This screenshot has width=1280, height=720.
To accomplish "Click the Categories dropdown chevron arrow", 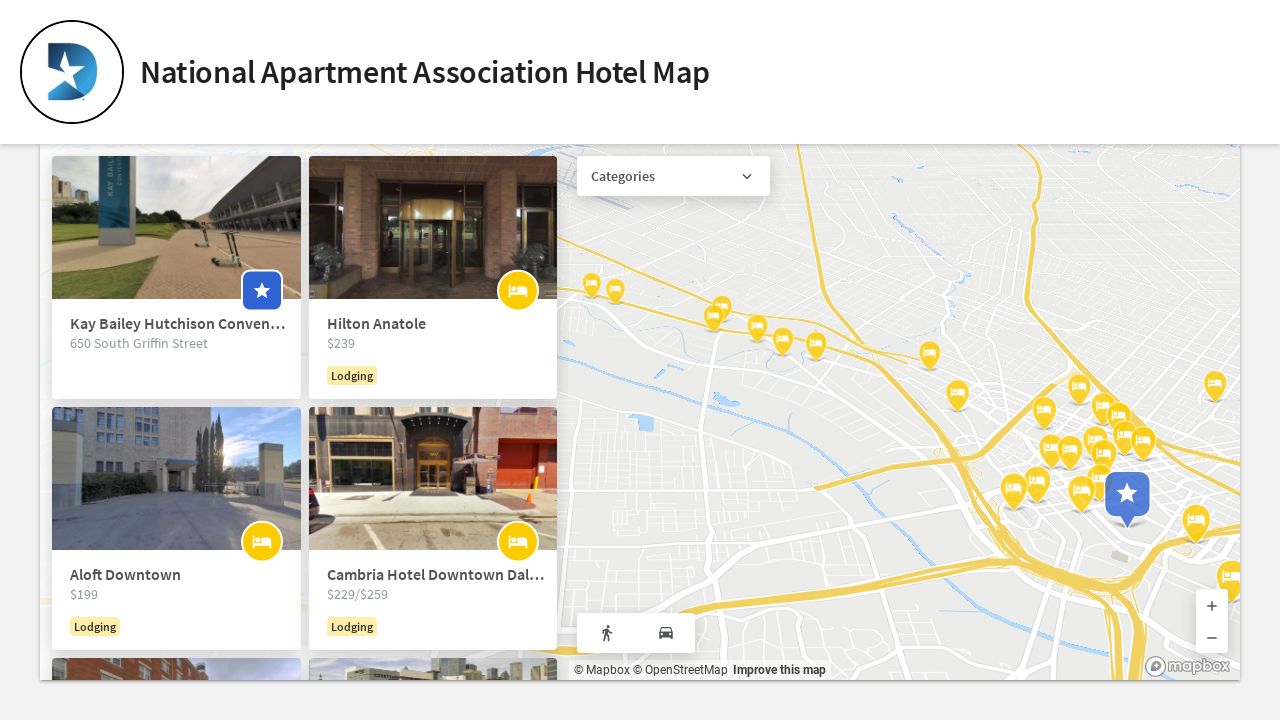I will click(x=746, y=176).
